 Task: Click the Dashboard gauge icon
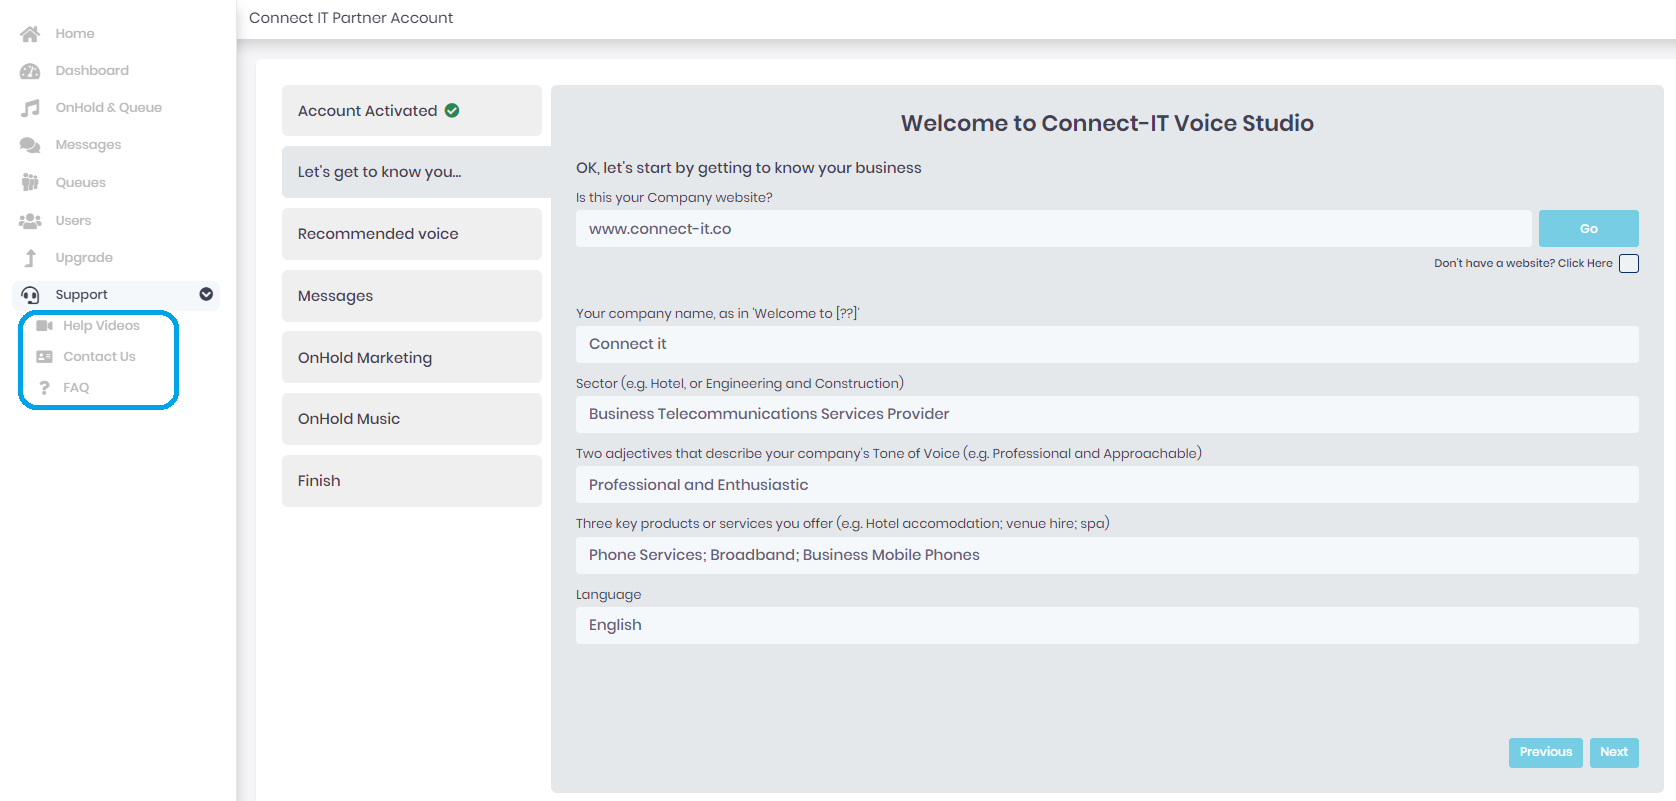click(30, 71)
